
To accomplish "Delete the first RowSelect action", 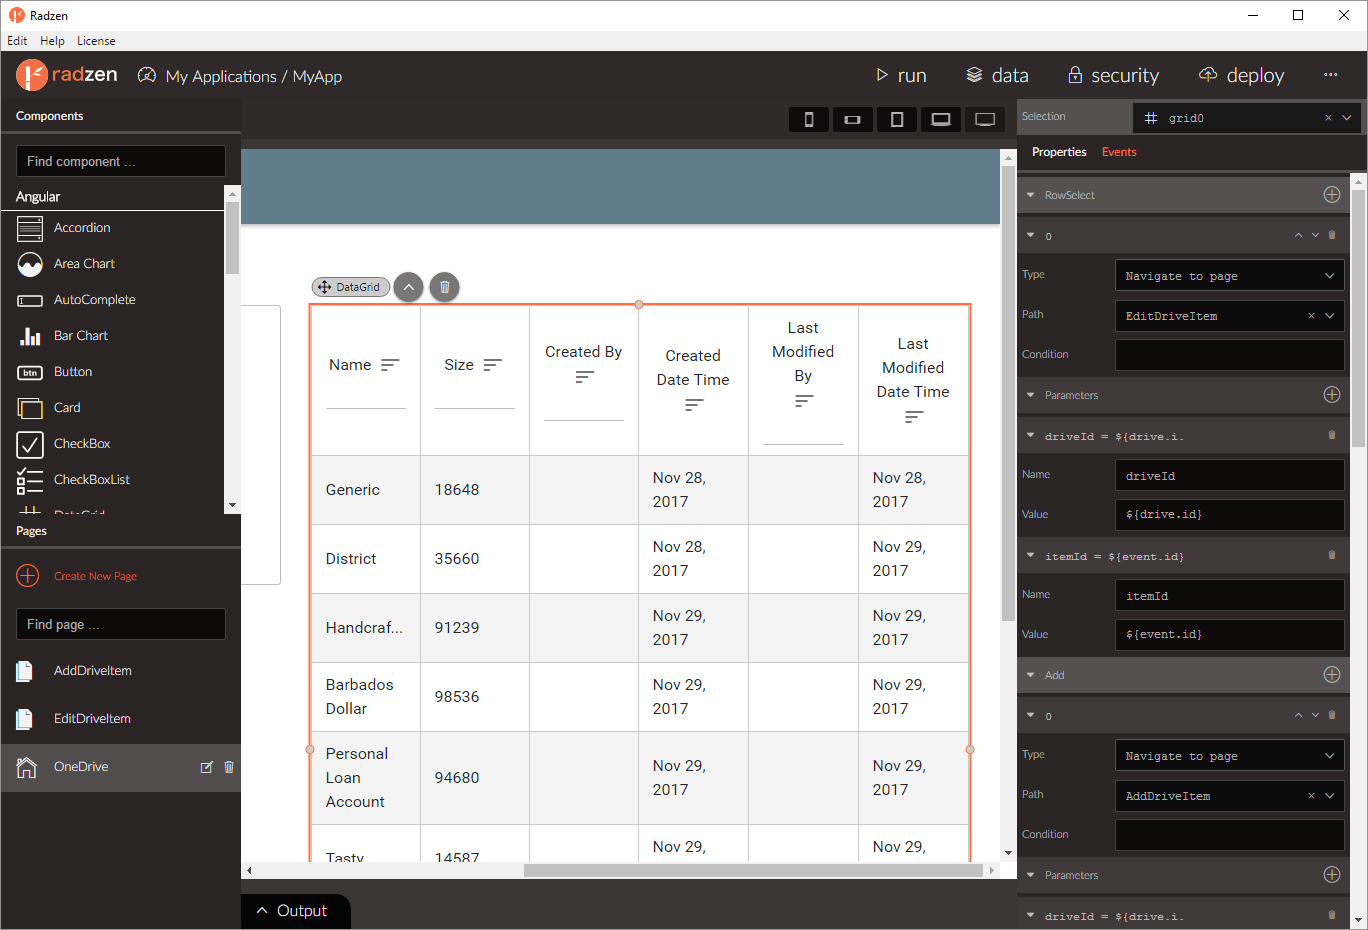I will (x=1332, y=235).
